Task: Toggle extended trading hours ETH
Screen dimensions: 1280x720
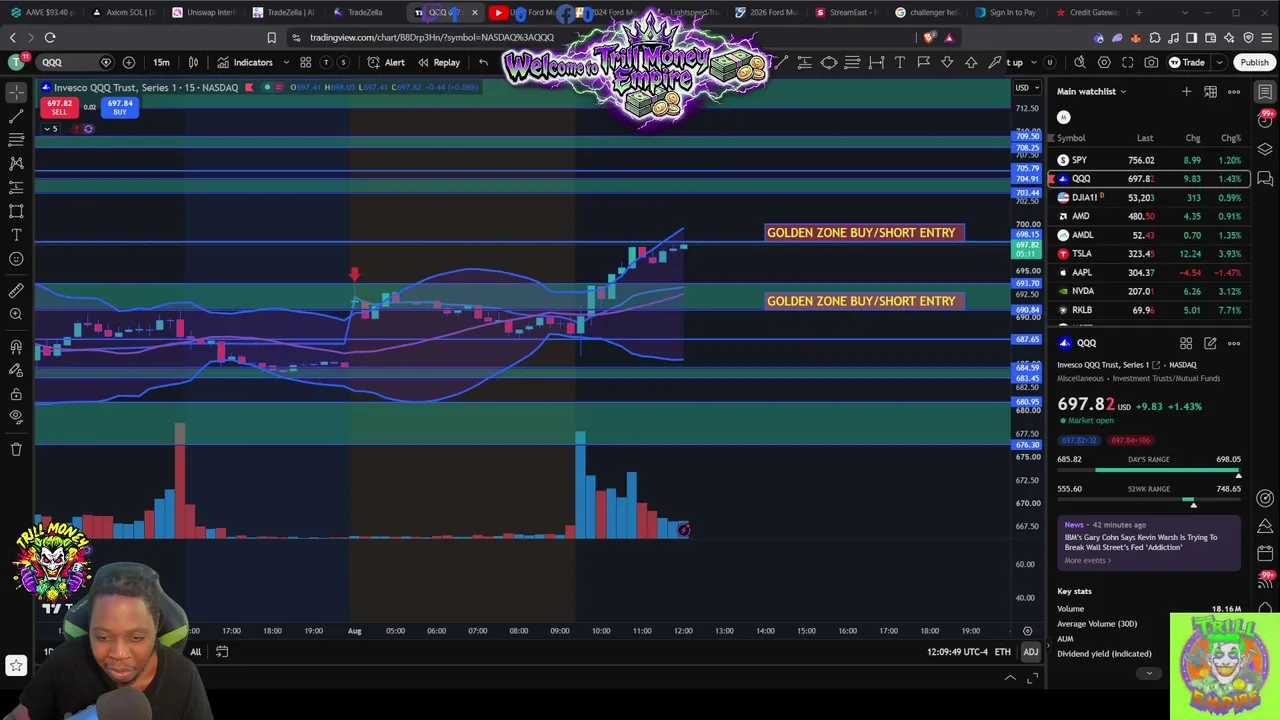Action: point(1002,652)
